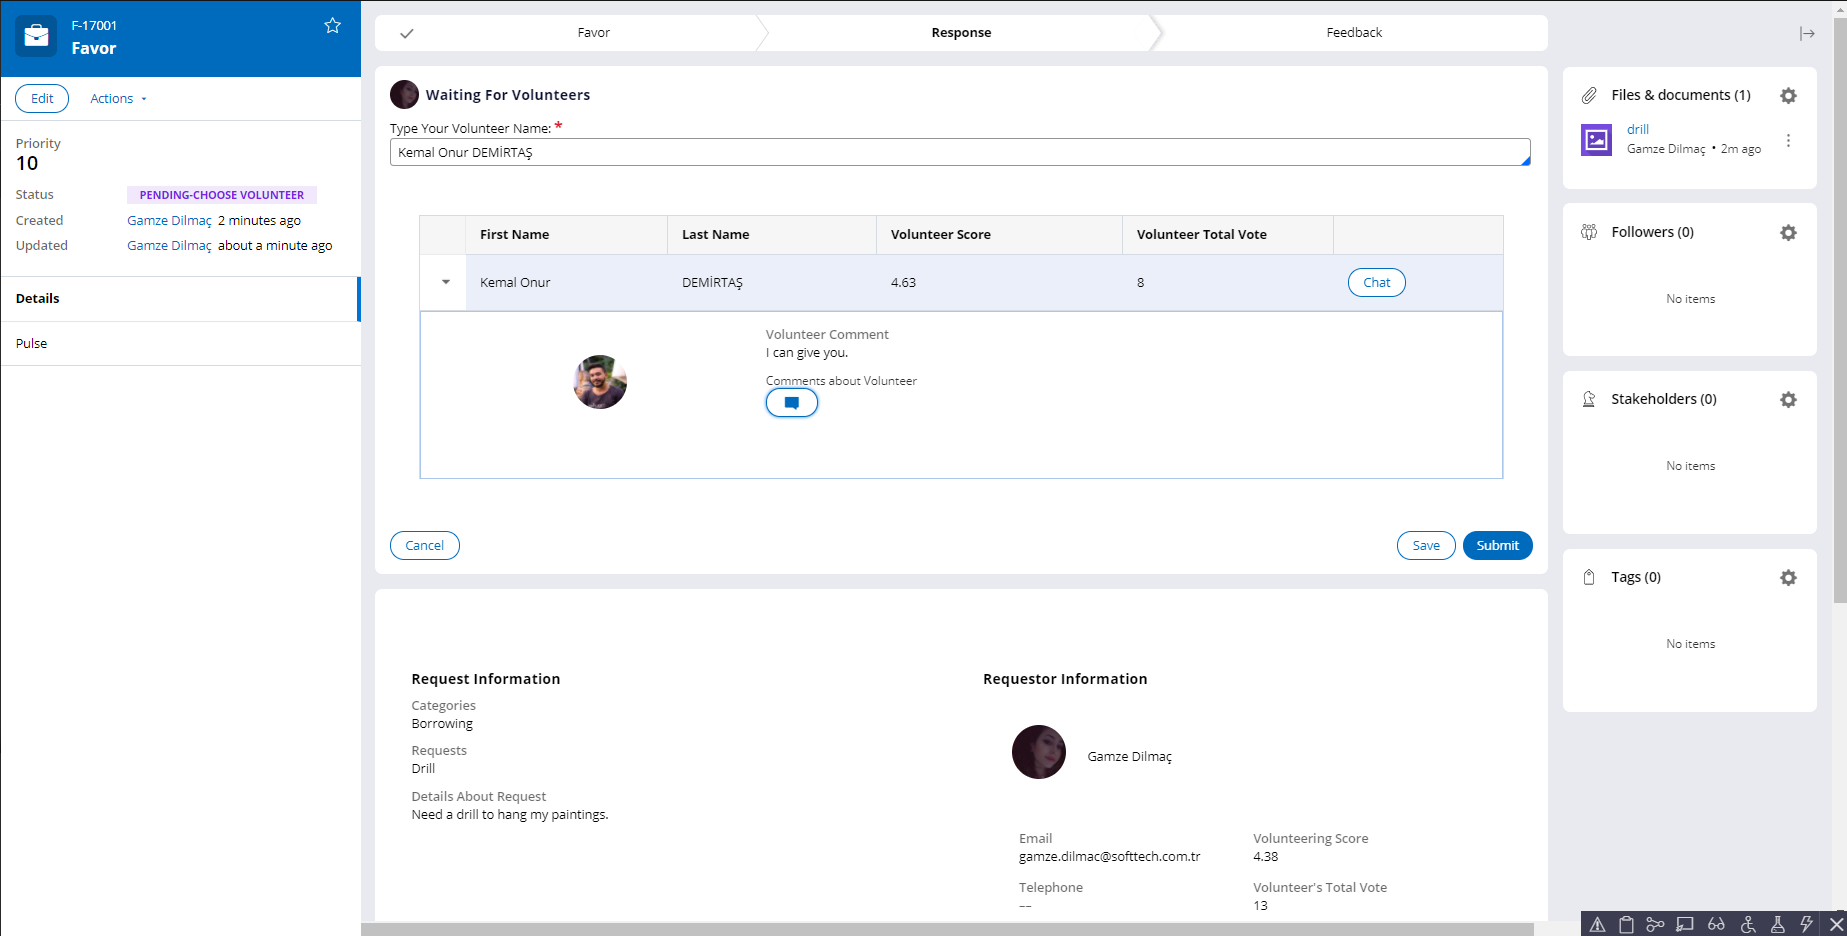Open the lightning performance tool in developer toolbar
This screenshot has width=1847, height=936.
pyautogui.click(x=1807, y=924)
